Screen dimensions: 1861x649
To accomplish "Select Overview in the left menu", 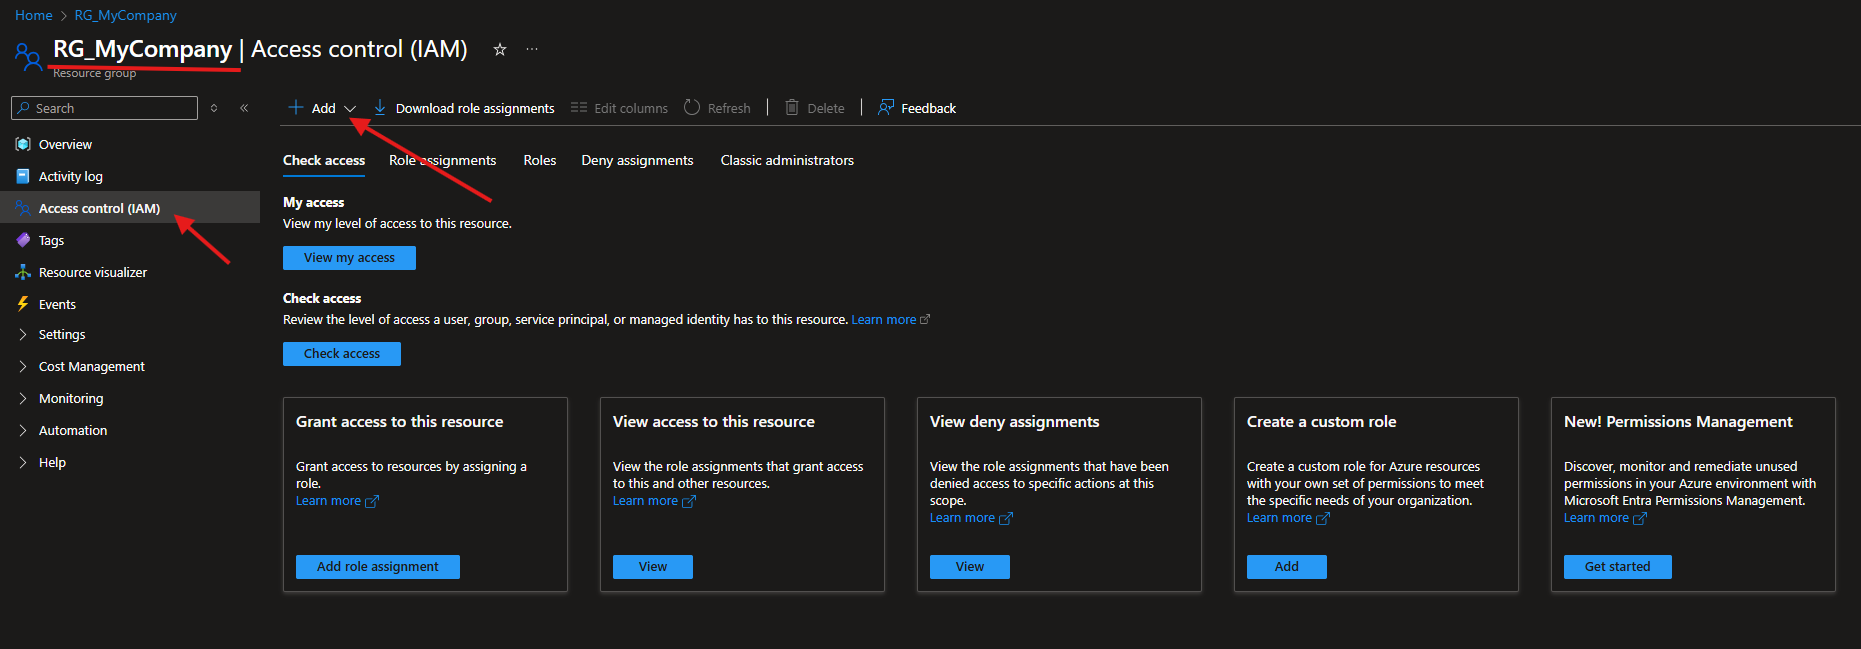I will 130,144.
